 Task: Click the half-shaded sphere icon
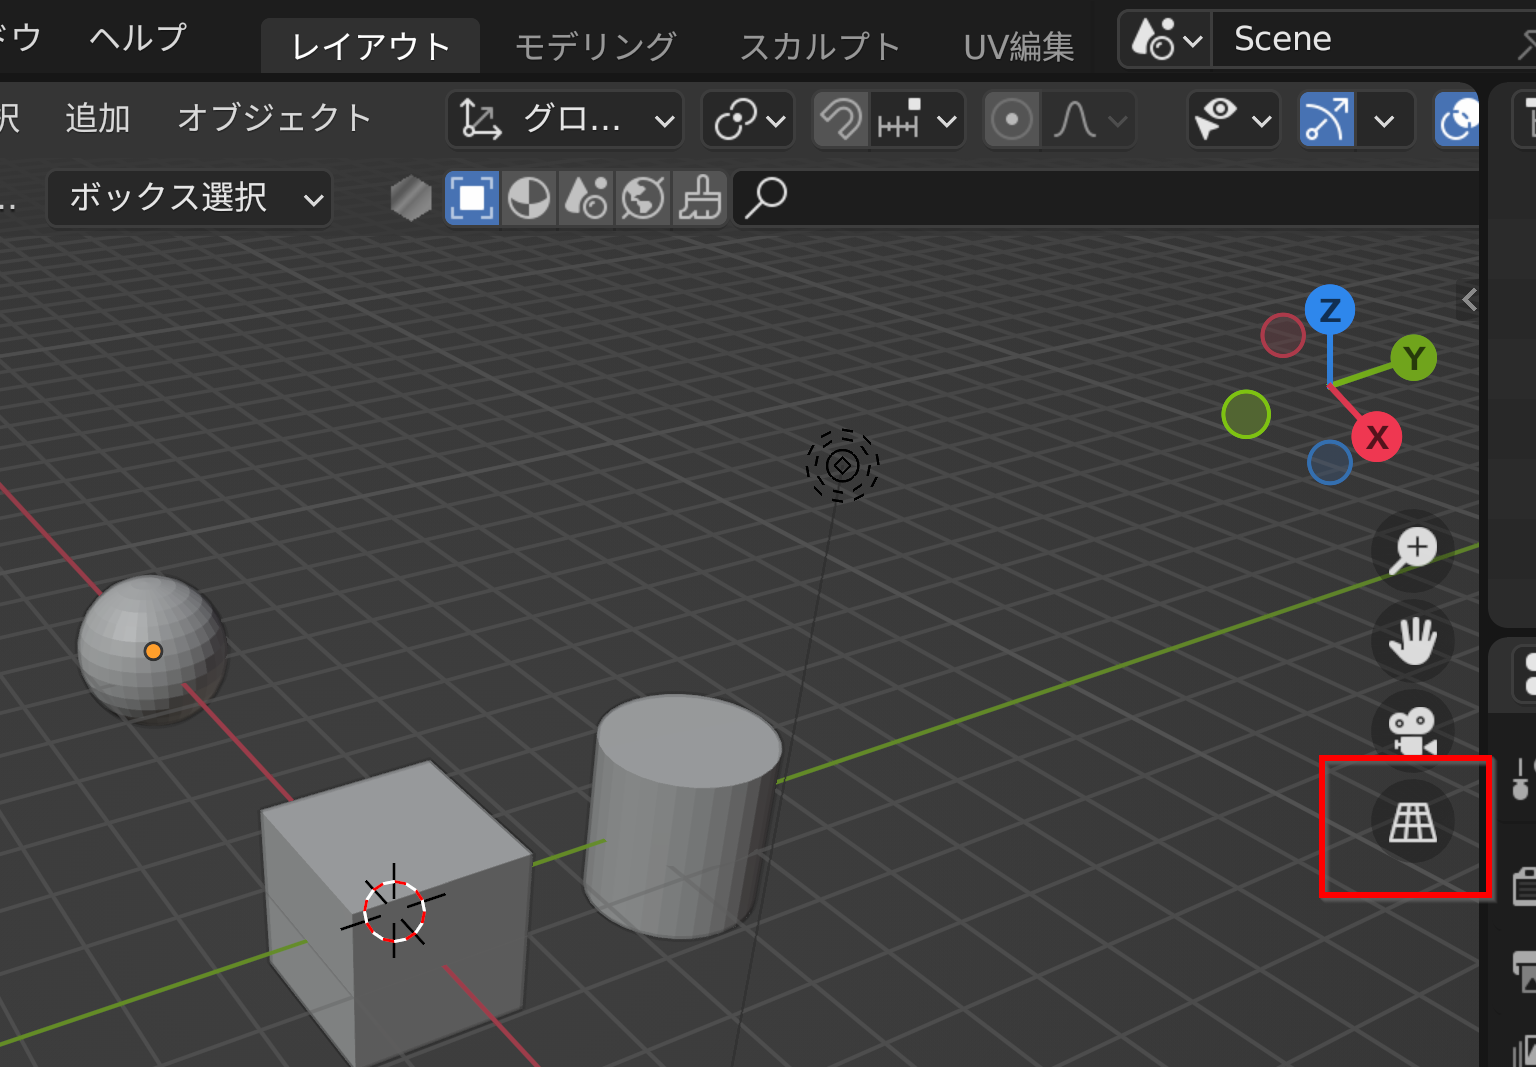point(529,198)
